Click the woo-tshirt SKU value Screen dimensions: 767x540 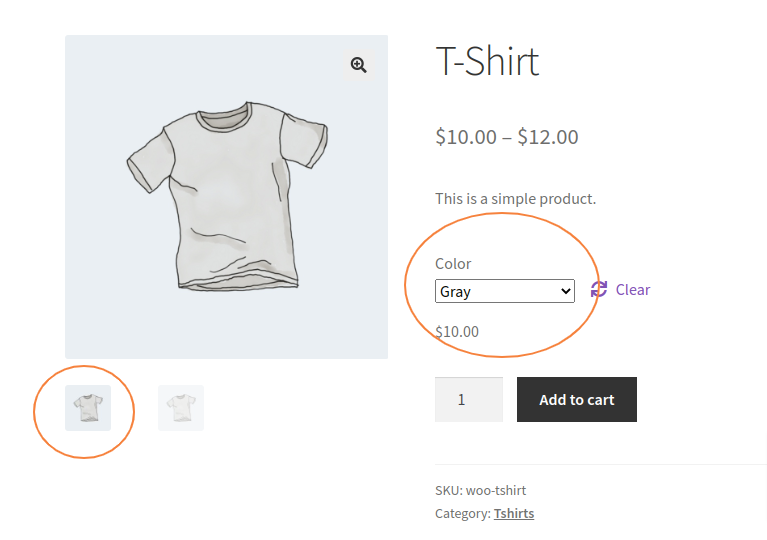pos(496,490)
